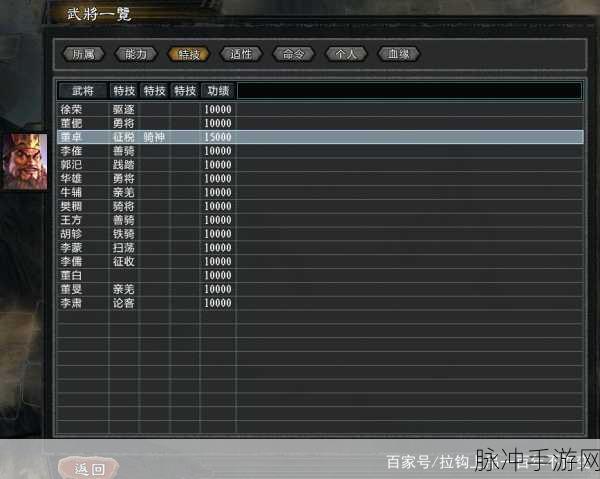600x479 pixels.
Task: Select the highlighted 董卓 row name
Action: click(71, 137)
